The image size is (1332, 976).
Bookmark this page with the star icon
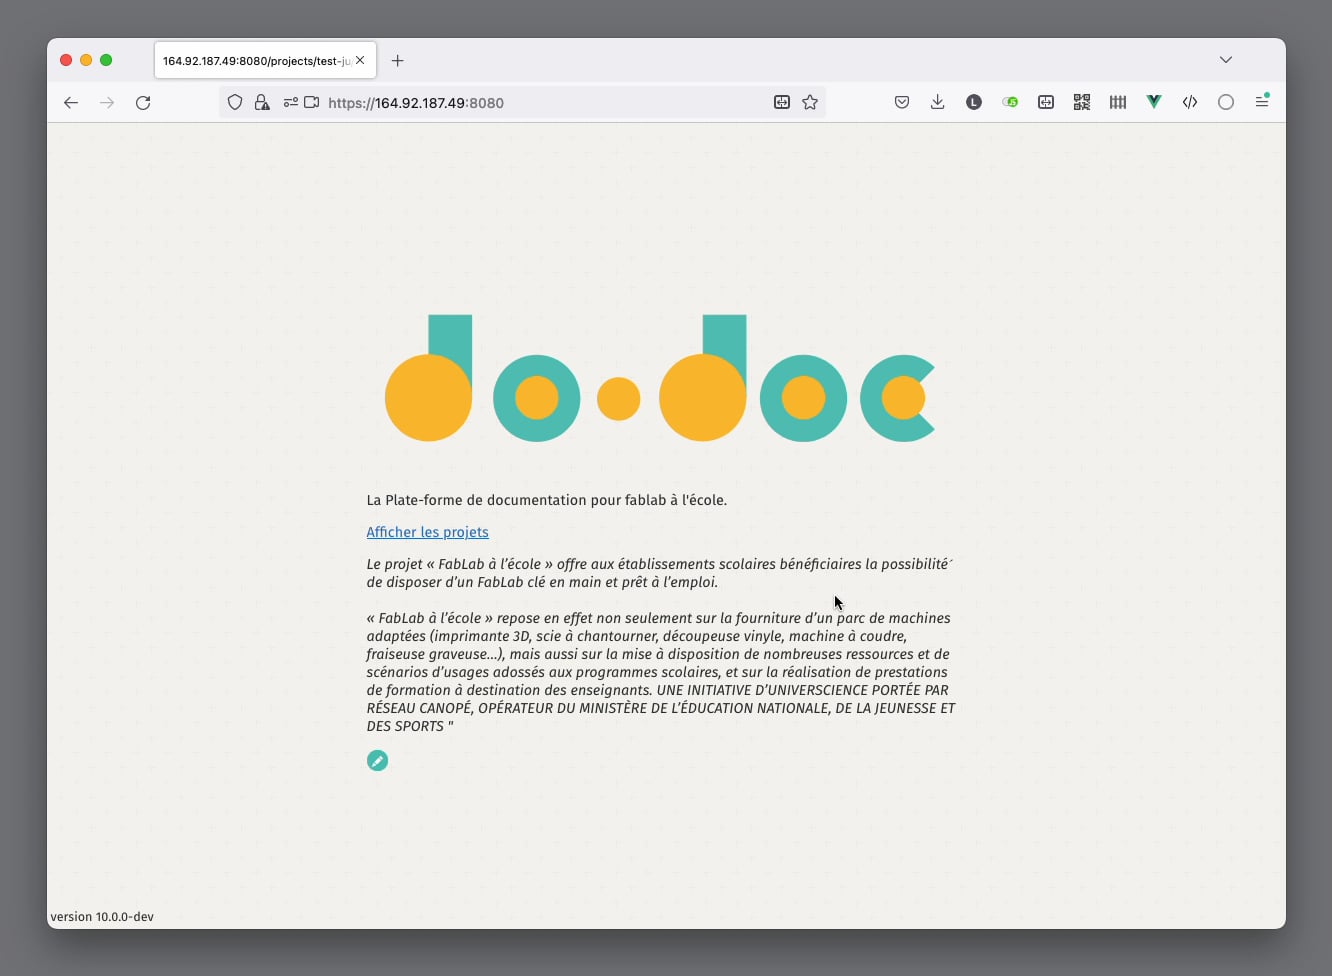(x=810, y=102)
